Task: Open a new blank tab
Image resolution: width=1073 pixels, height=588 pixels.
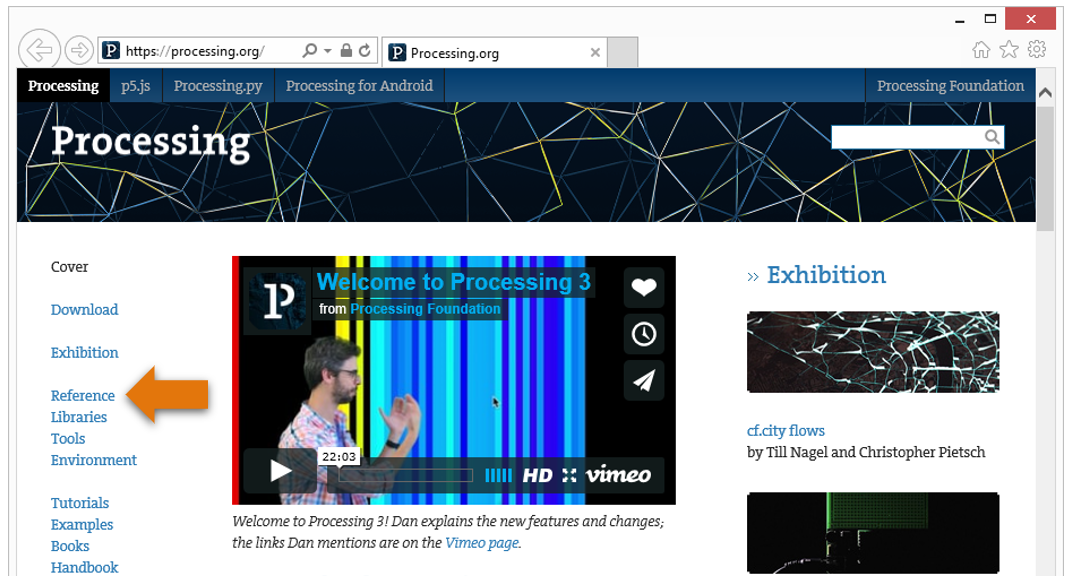Action: pyautogui.click(x=623, y=52)
